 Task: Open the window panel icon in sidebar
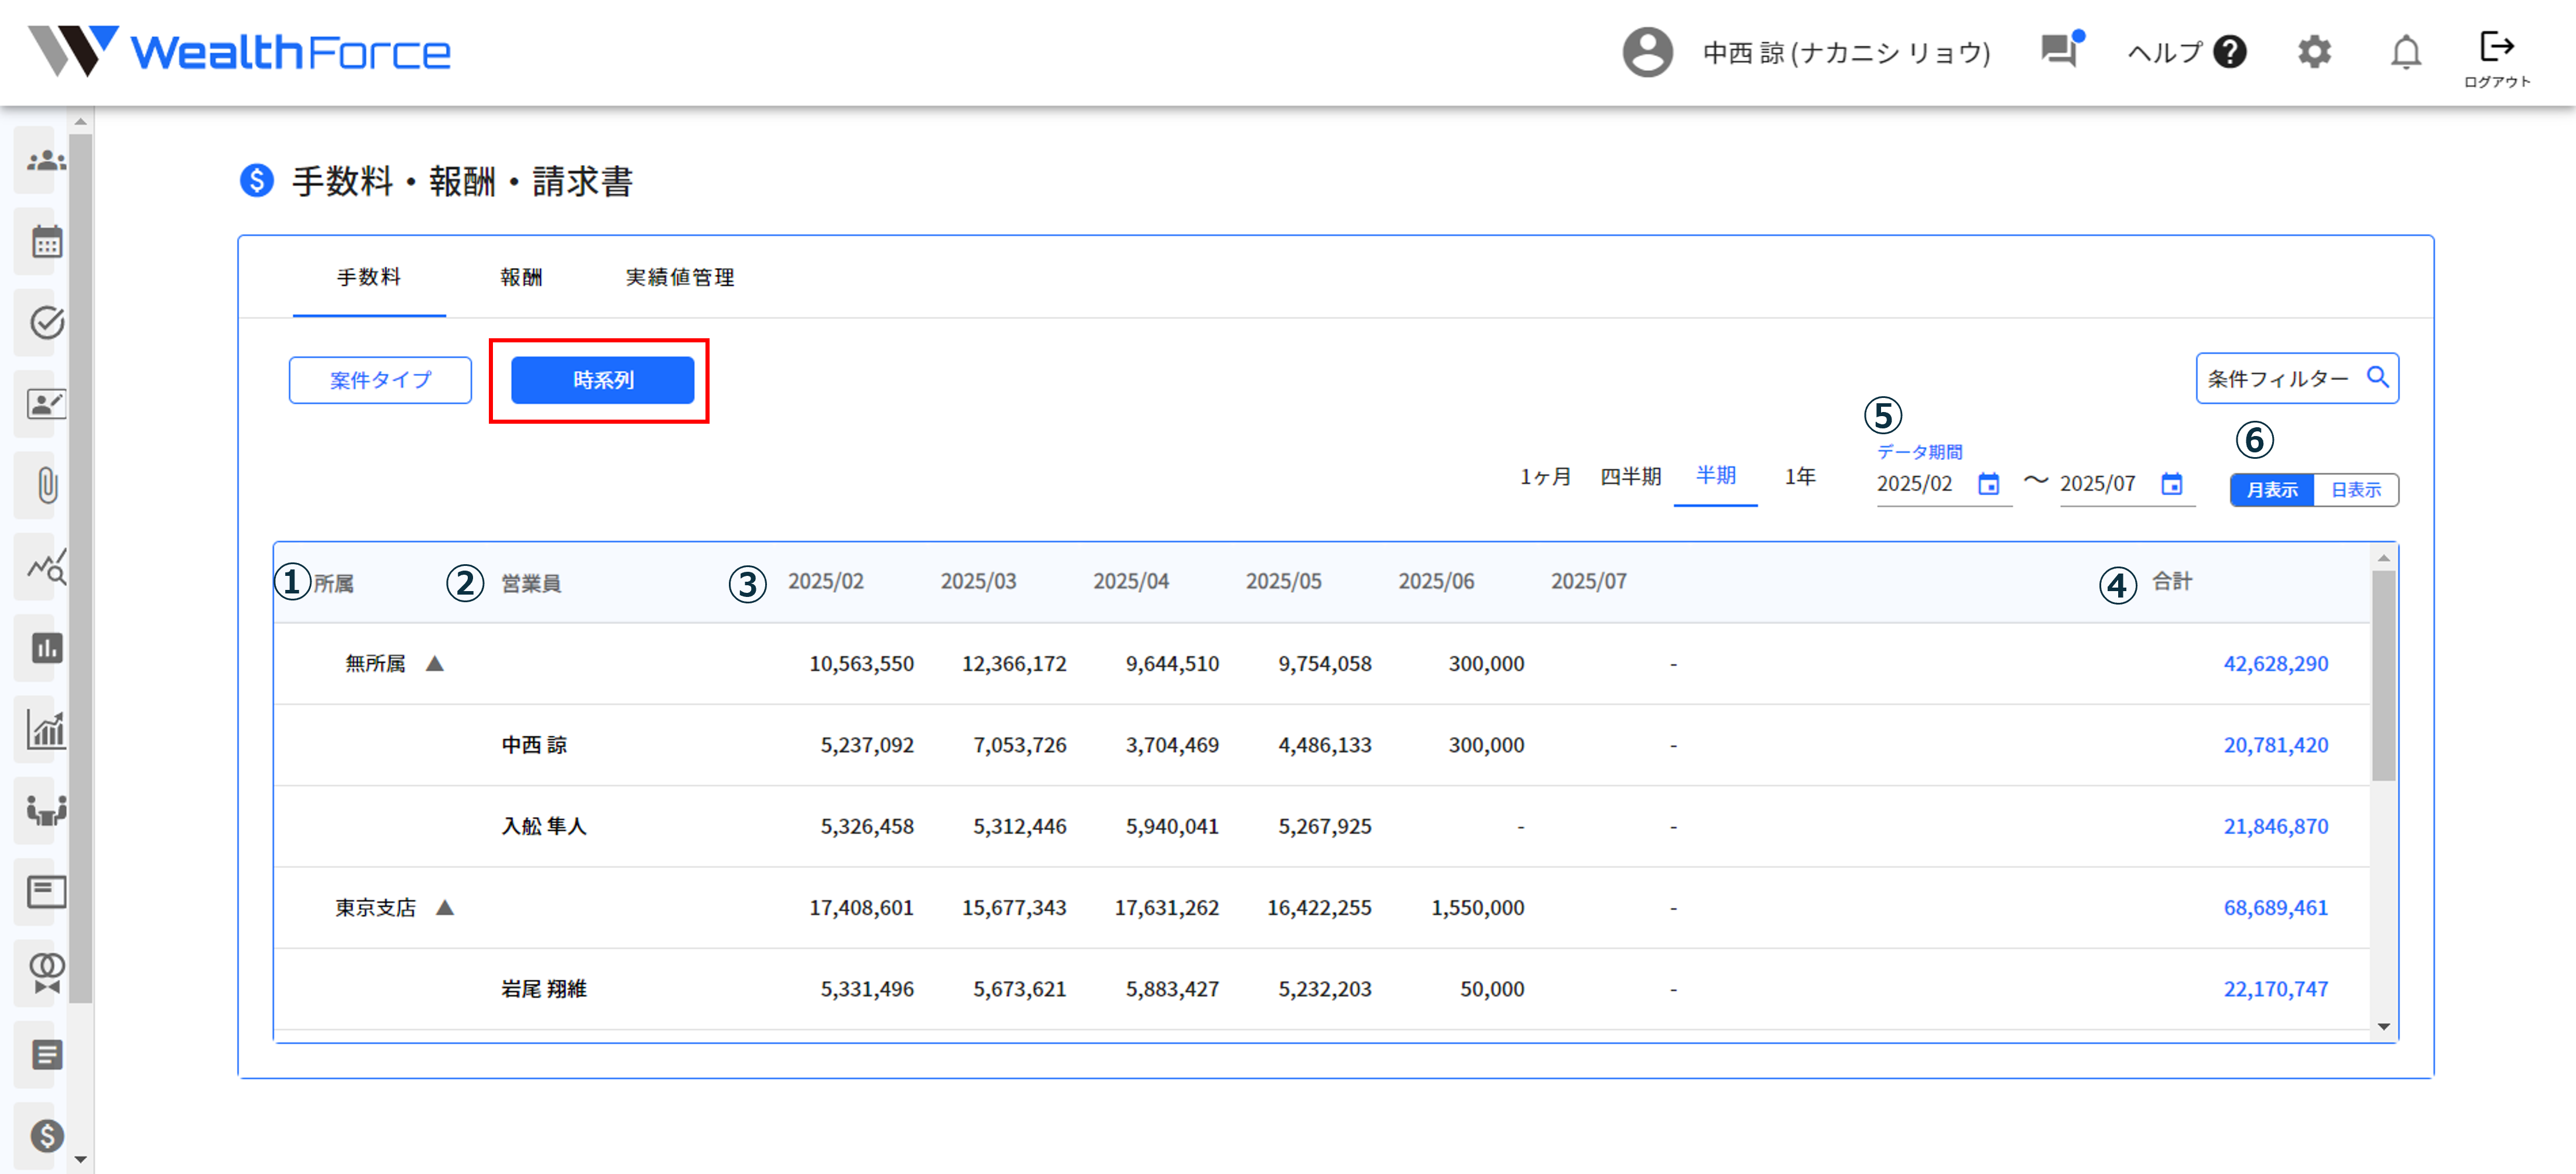tap(46, 892)
